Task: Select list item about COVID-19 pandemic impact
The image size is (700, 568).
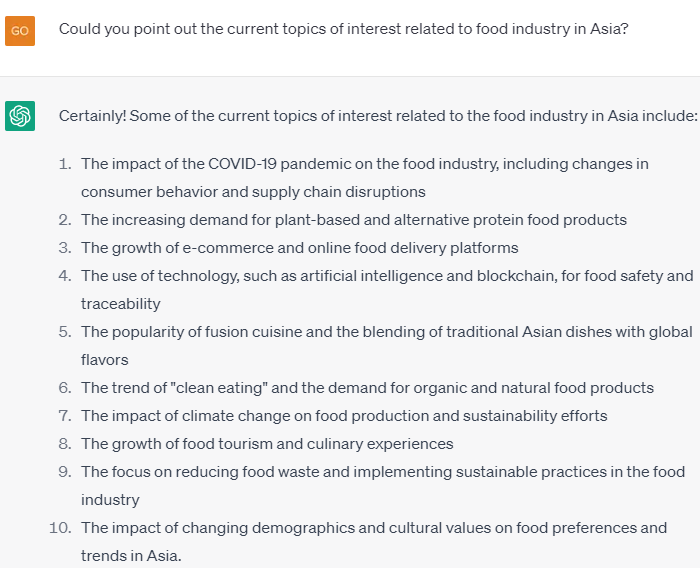Action: pos(365,178)
